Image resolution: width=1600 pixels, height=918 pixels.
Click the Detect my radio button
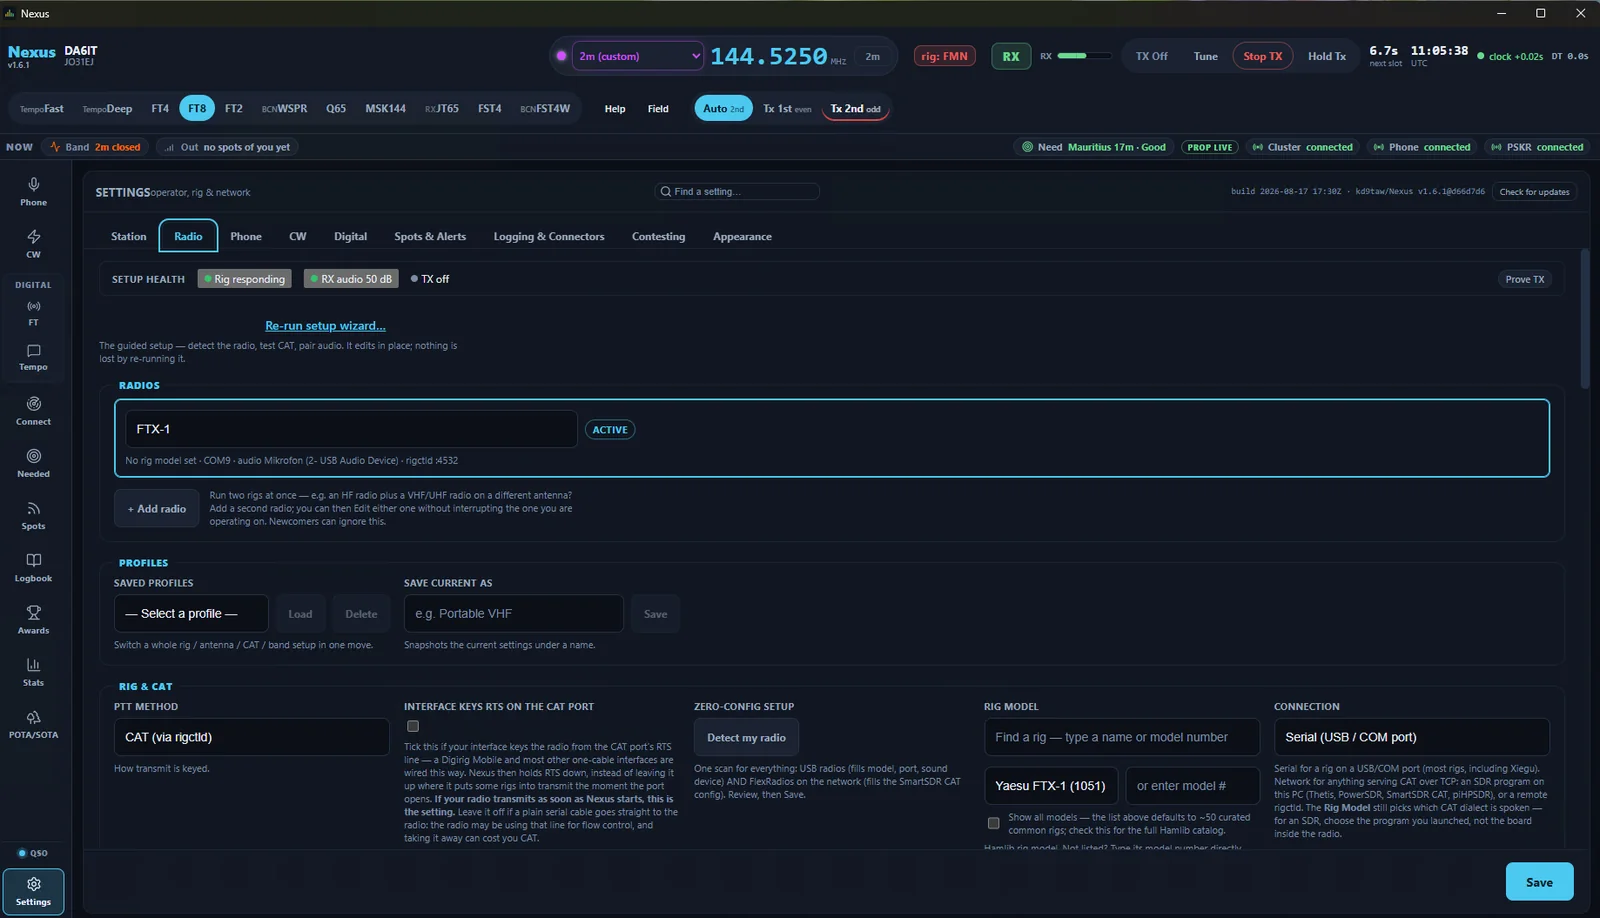click(746, 738)
